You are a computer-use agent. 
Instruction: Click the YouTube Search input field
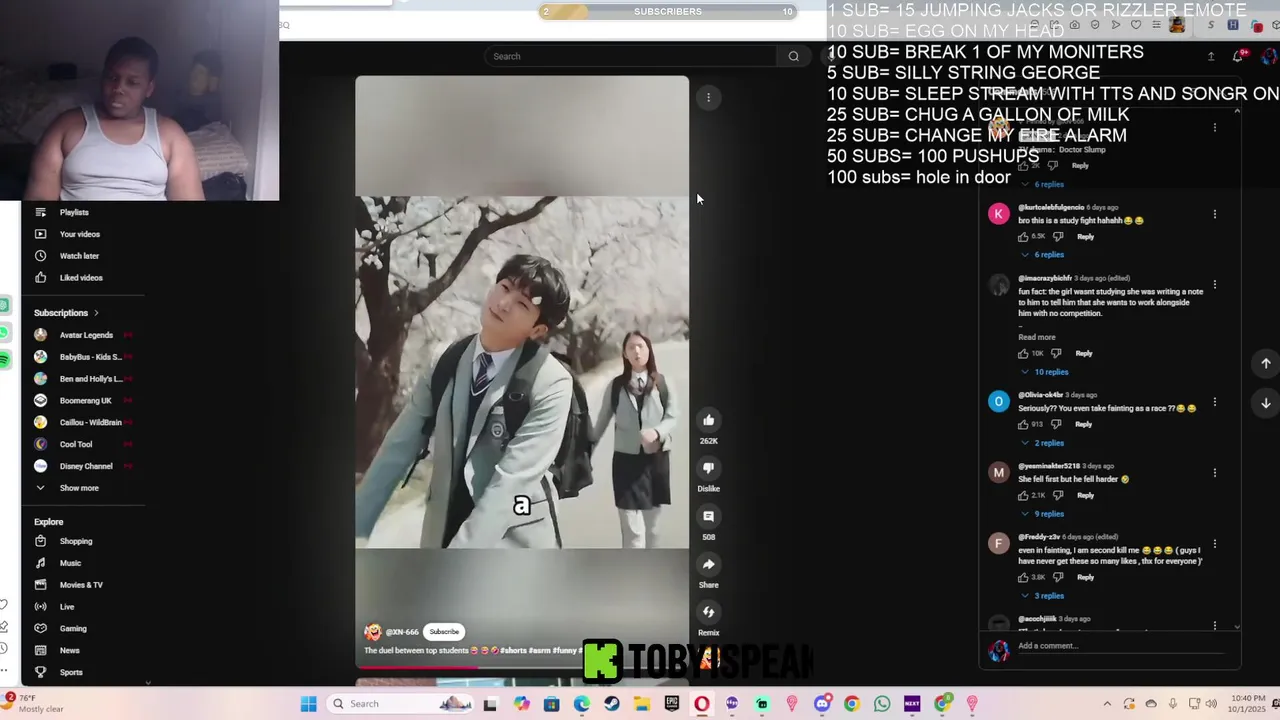point(631,56)
